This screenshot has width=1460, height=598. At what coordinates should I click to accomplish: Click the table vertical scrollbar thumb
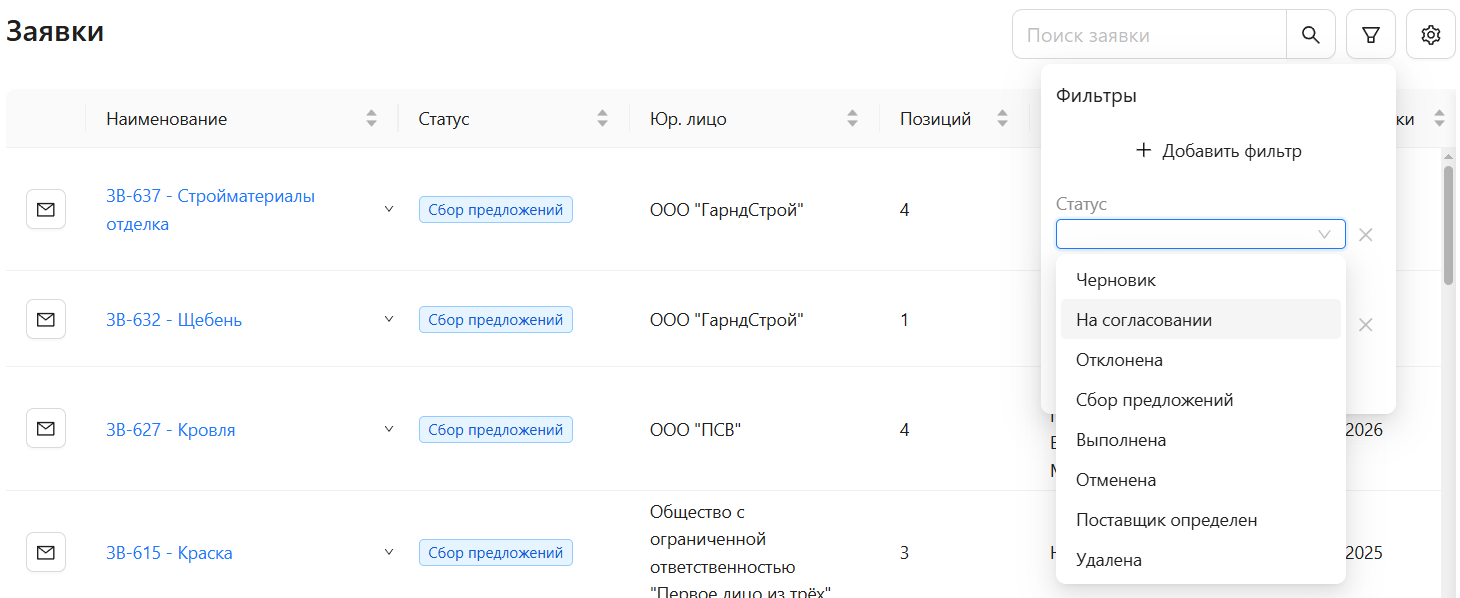click(x=1448, y=225)
